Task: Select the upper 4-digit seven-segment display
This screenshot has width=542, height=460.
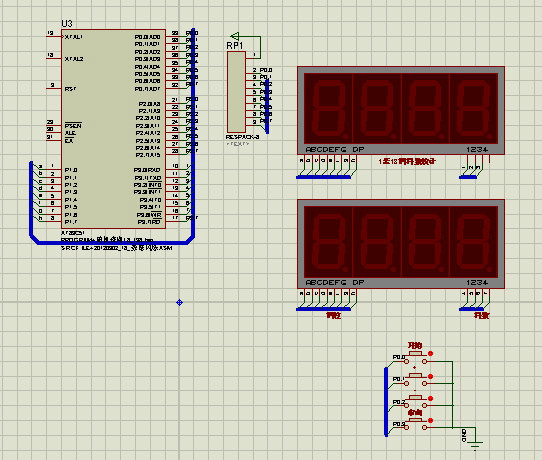Action: pos(401,110)
